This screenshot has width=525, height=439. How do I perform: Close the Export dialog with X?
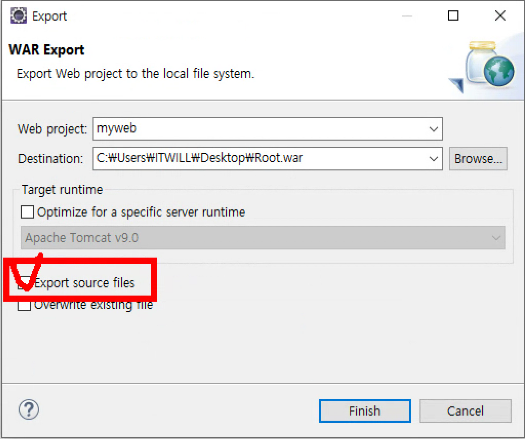[x=500, y=15]
